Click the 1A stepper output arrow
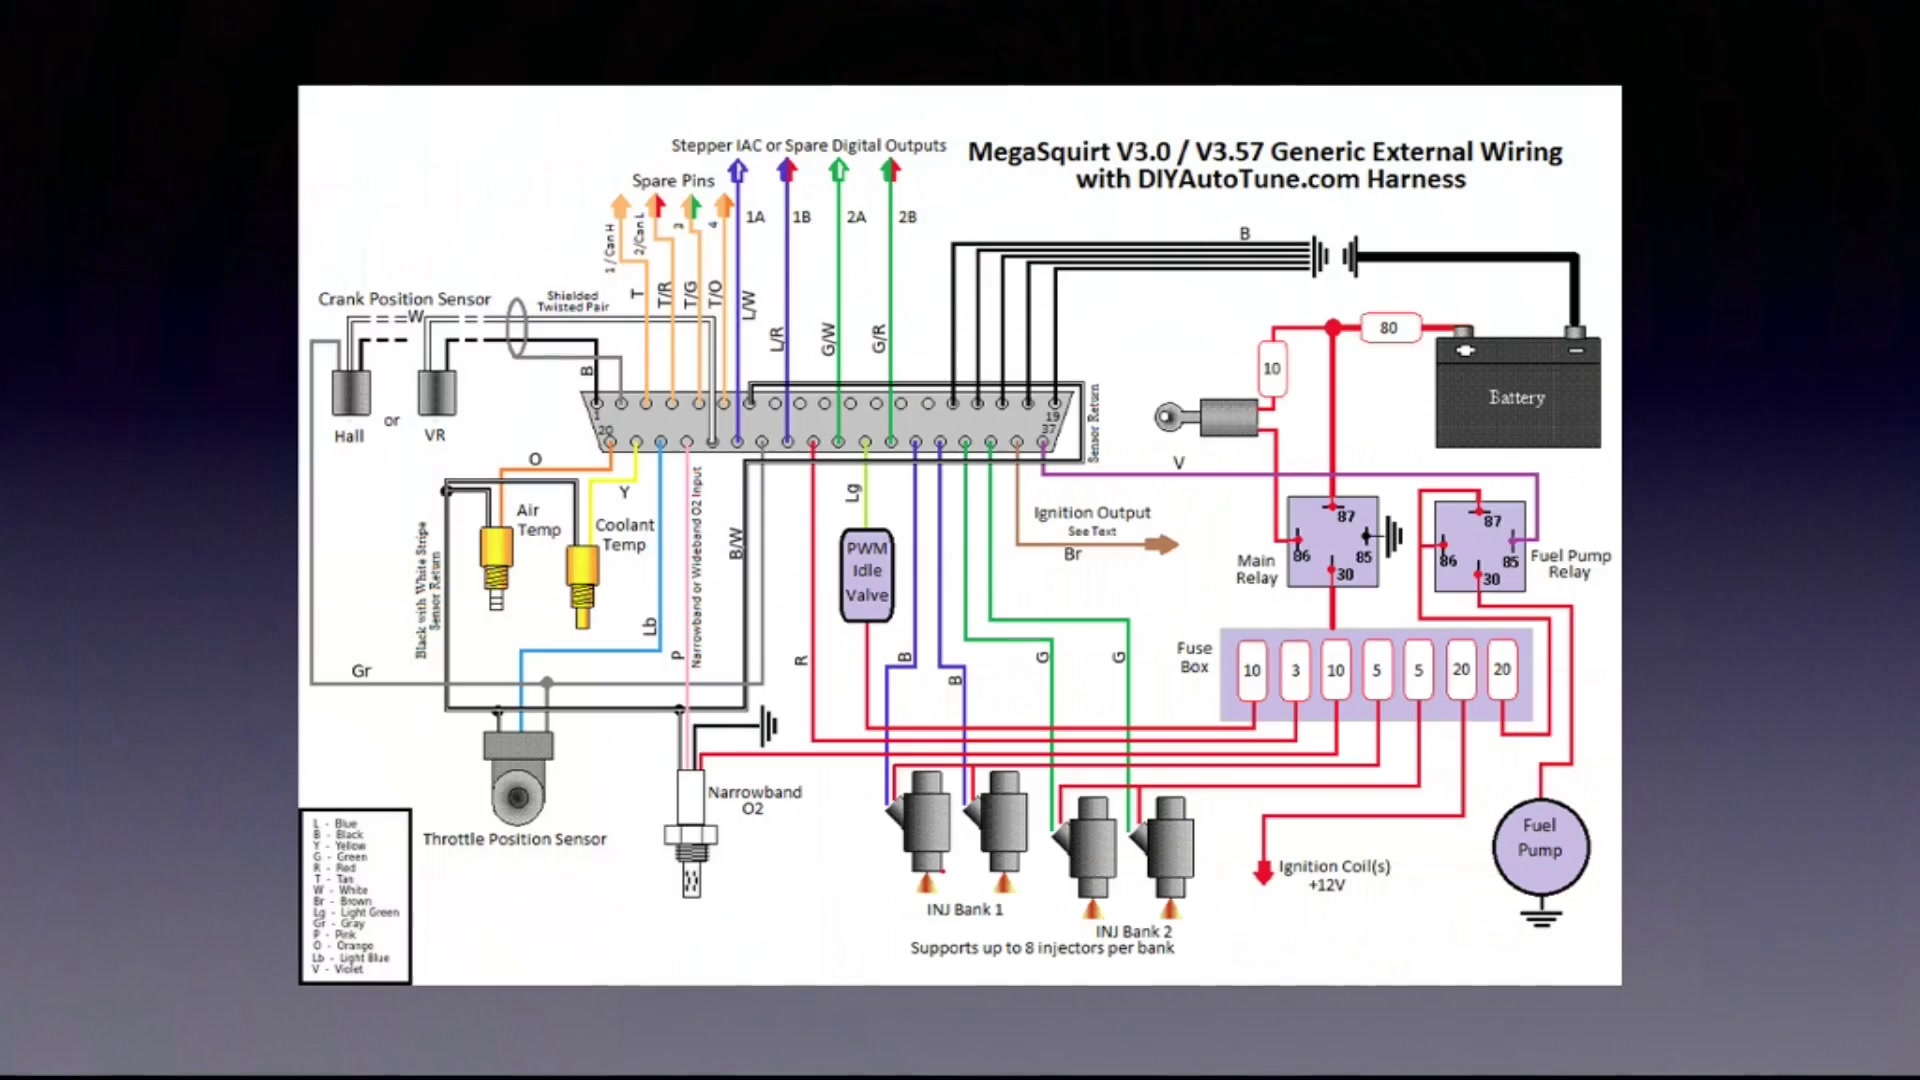 pyautogui.click(x=738, y=171)
